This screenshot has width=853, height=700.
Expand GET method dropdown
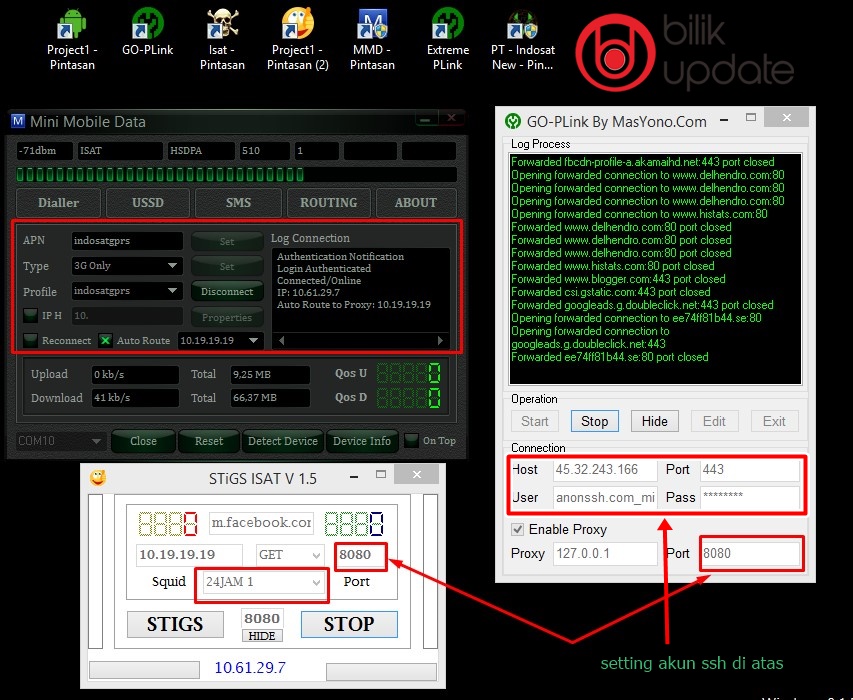316,555
